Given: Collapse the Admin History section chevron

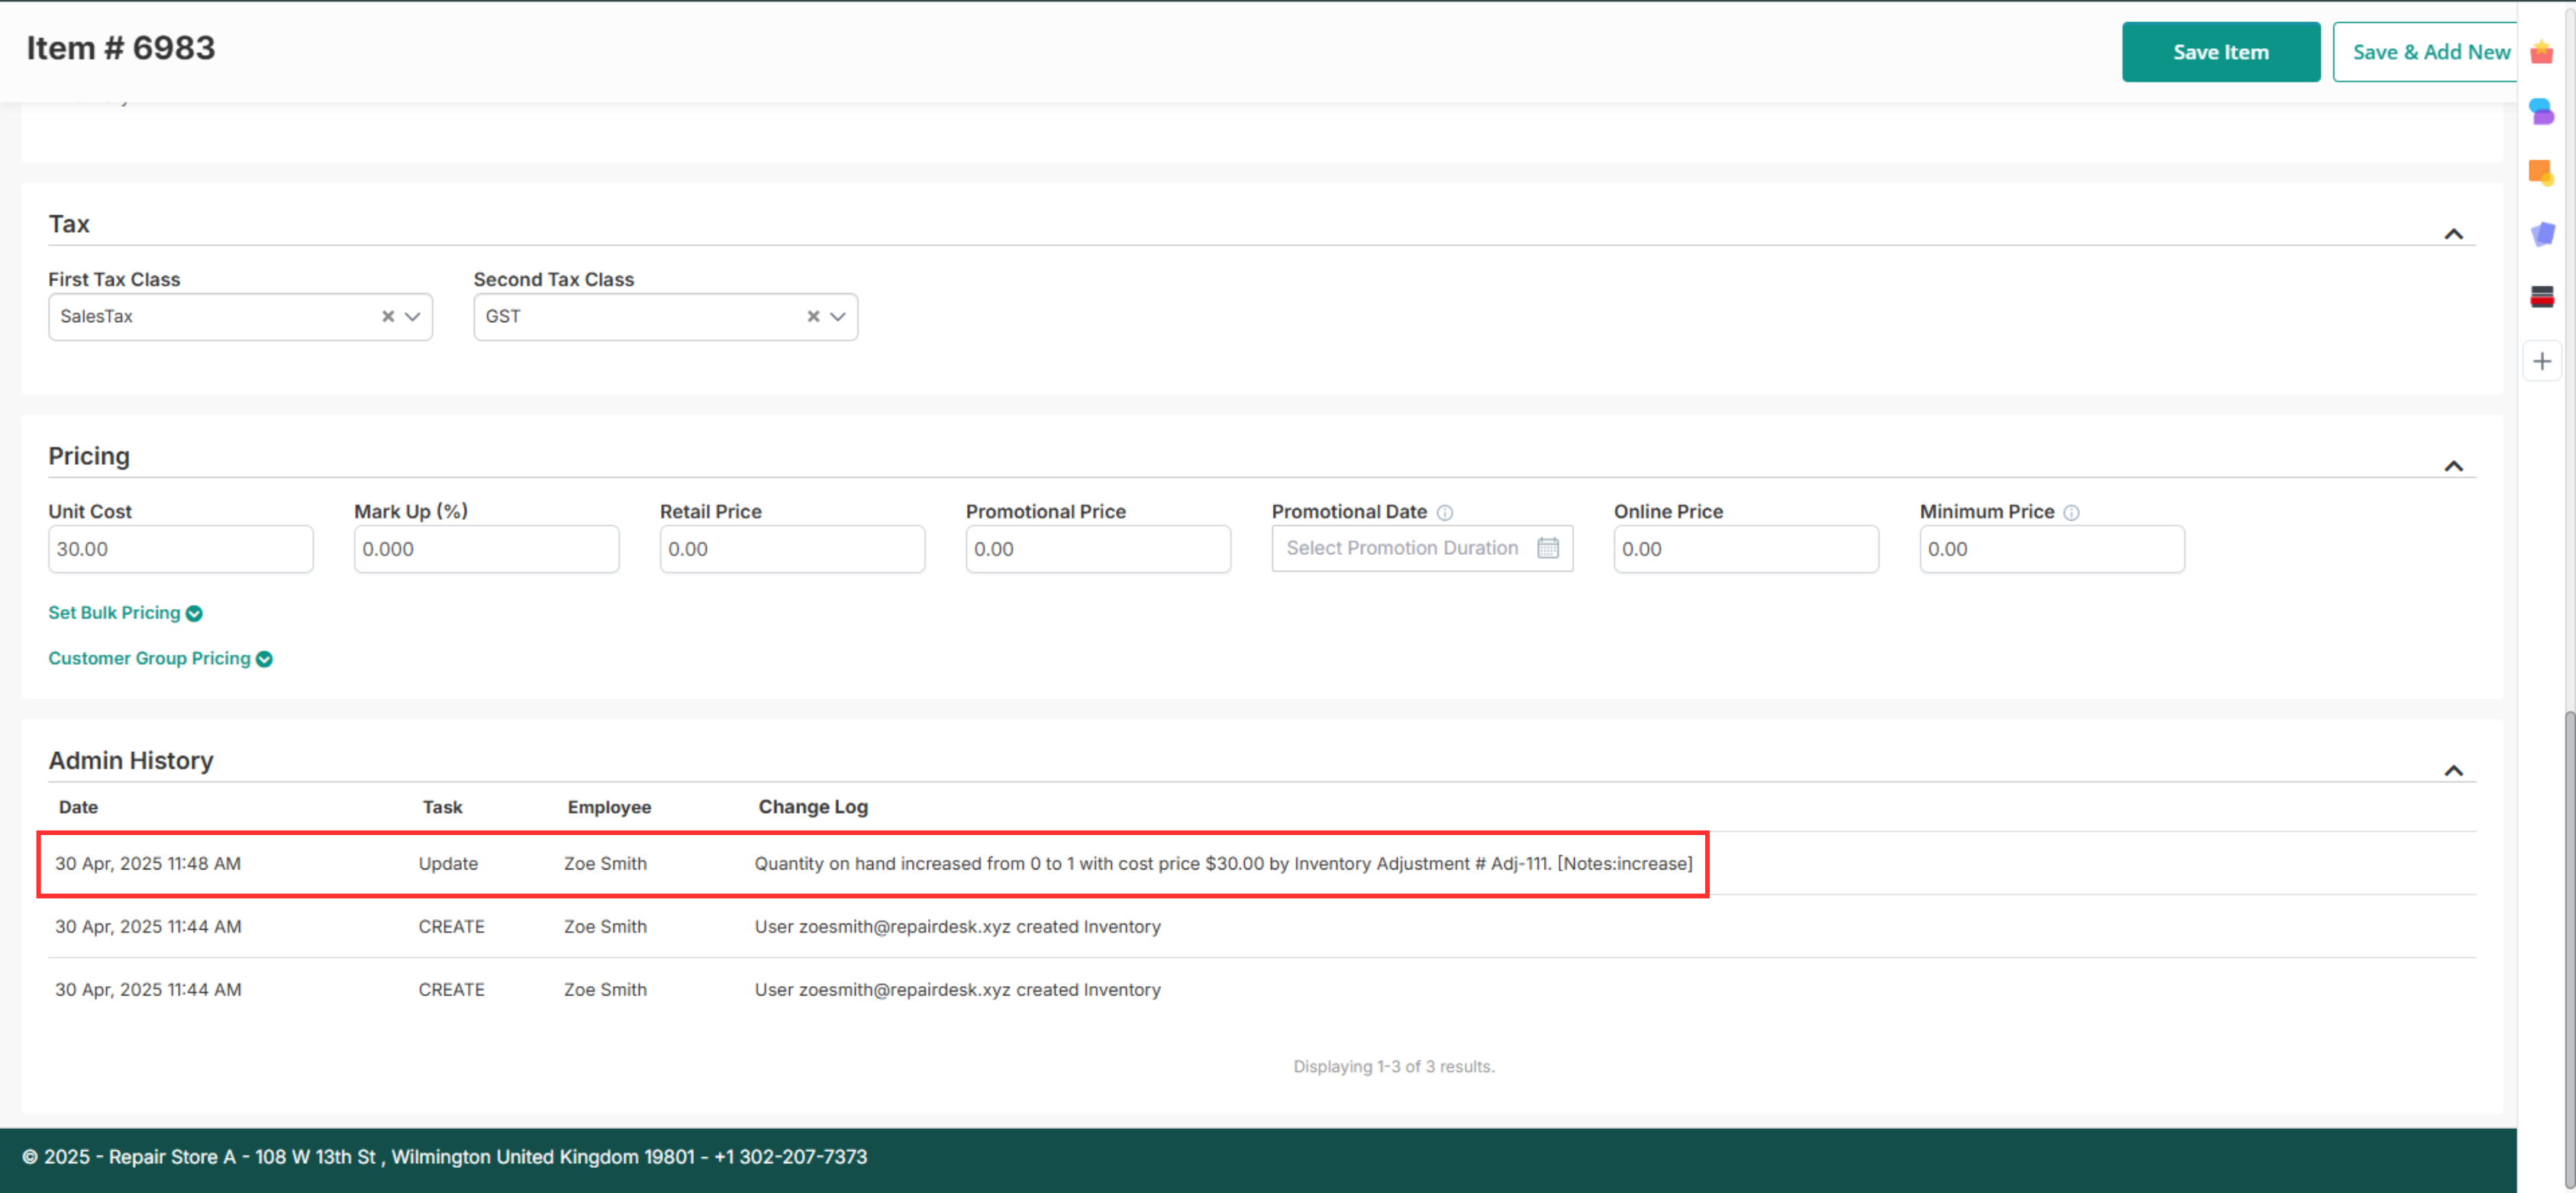Looking at the screenshot, I should [2453, 770].
